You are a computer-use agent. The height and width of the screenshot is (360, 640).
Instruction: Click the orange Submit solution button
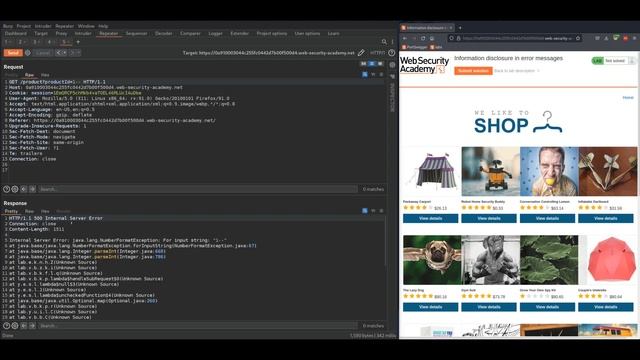pos(473,71)
